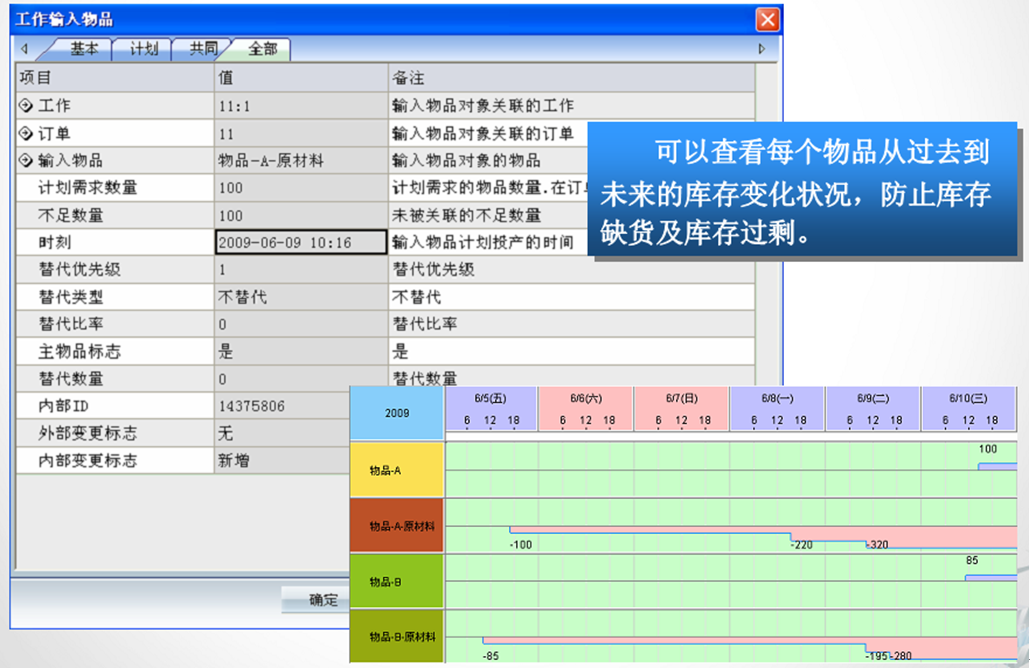Image resolution: width=1030 pixels, height=670 pixels.
Task: Select the 主物品标志 value cell 是
Action: coord(300,352)
